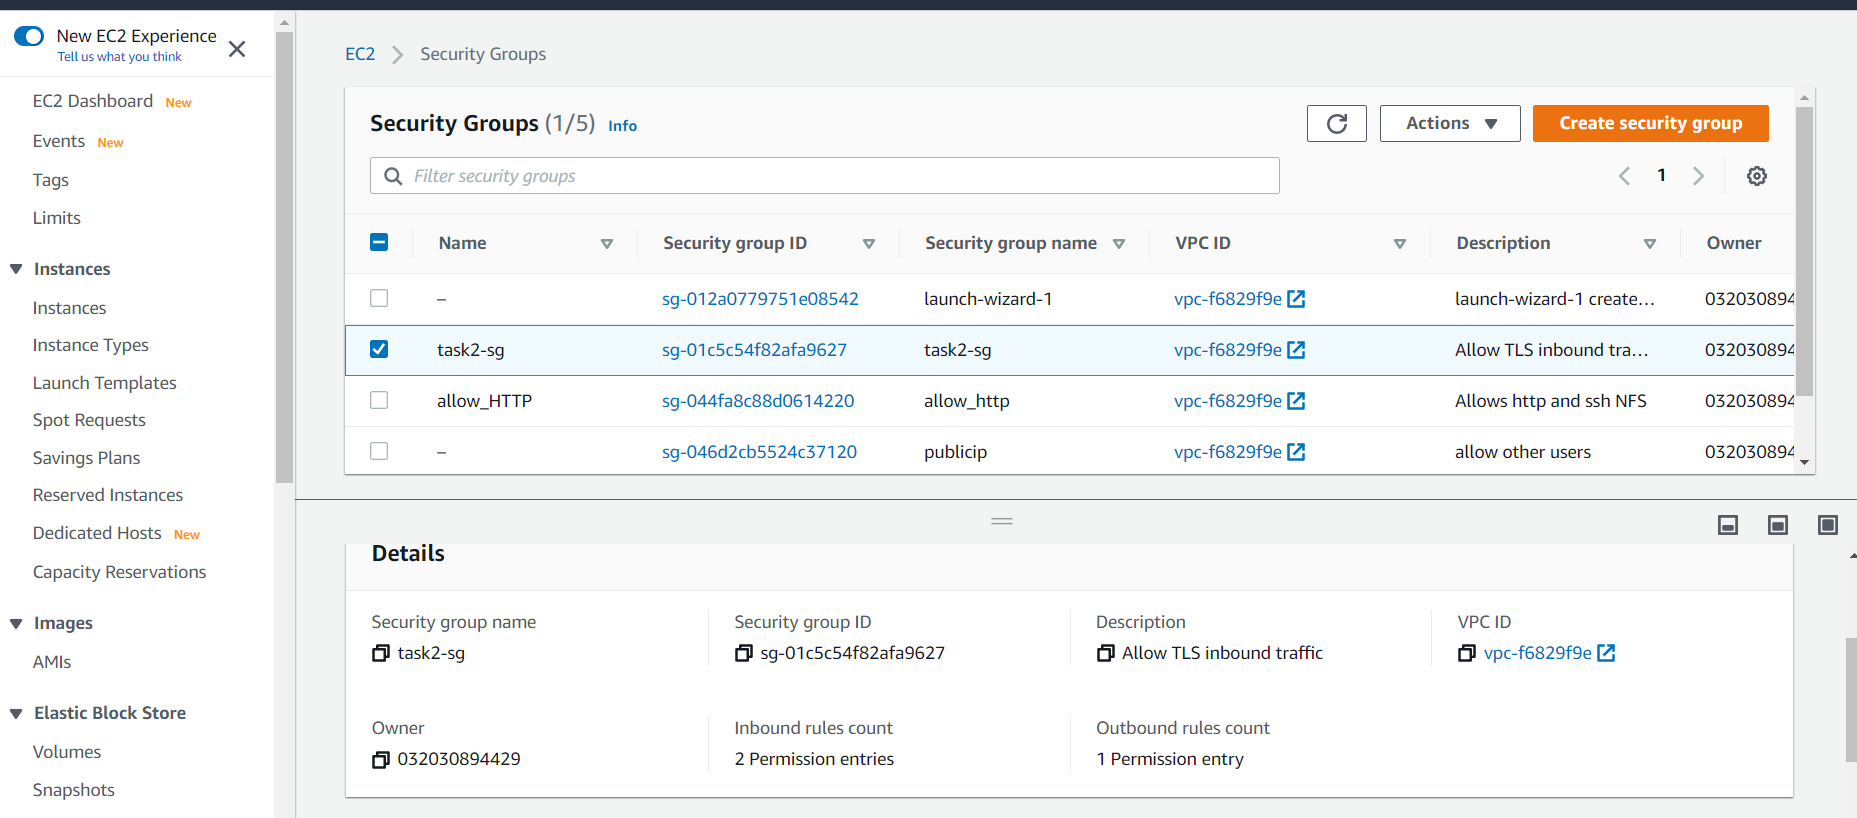Copy description Allow TLS inbound traffic
The width and height of the screenshot is (1857, 818).
point(1105,653)
